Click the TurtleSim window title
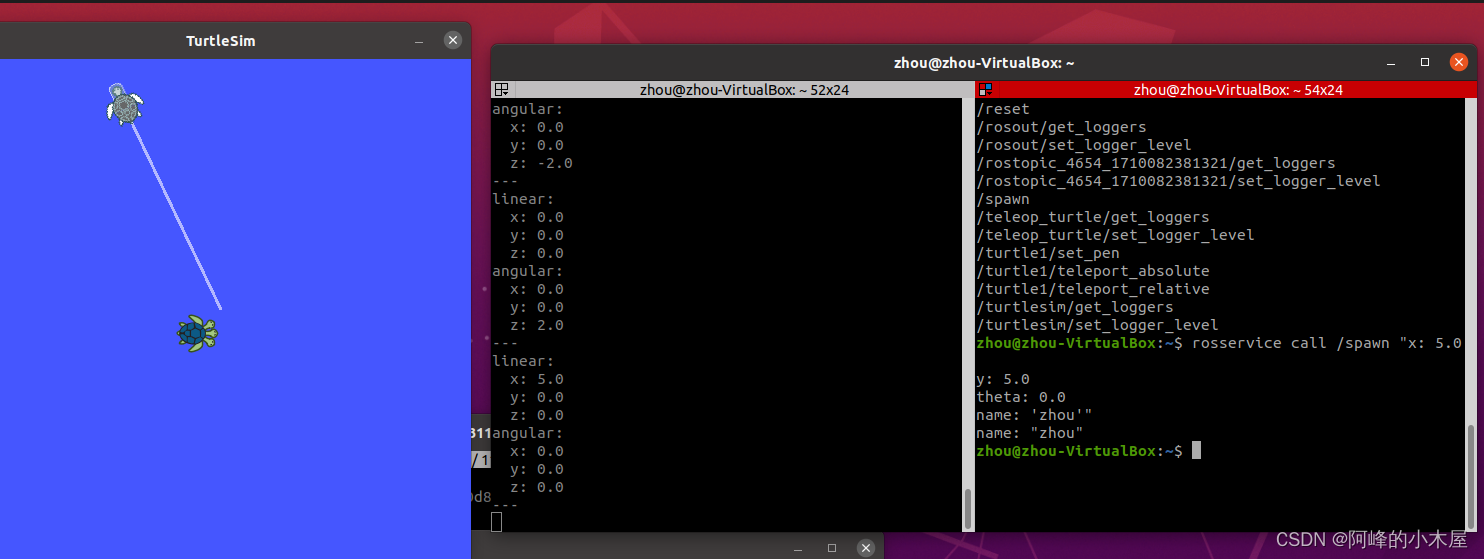 (221, 41)
